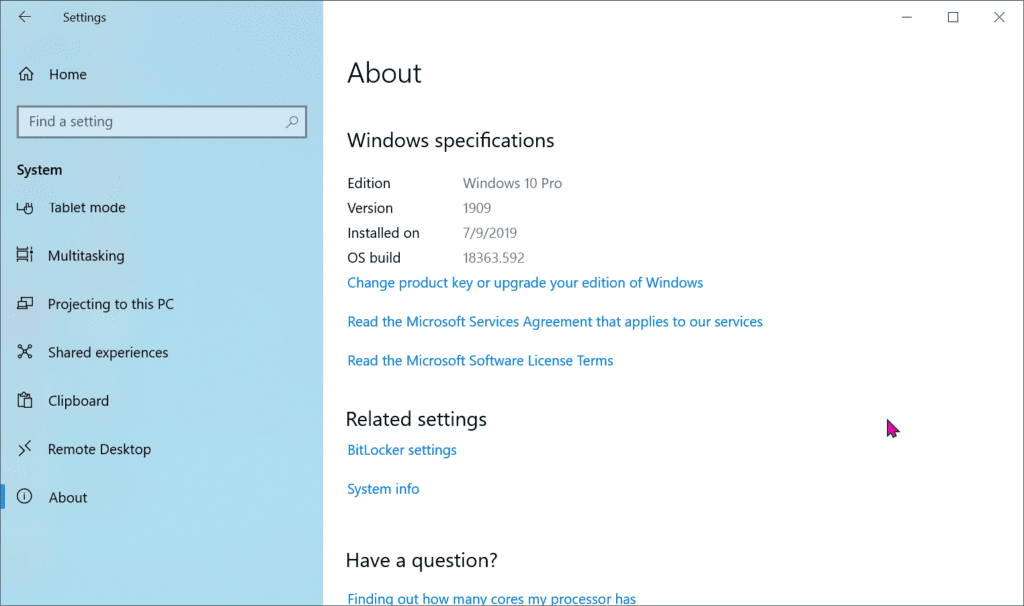Click the Remote Desktop icon in sidebar
The height and width of the screenshot is (606, 1024).
pyautogui.click(x=25, y=449)
